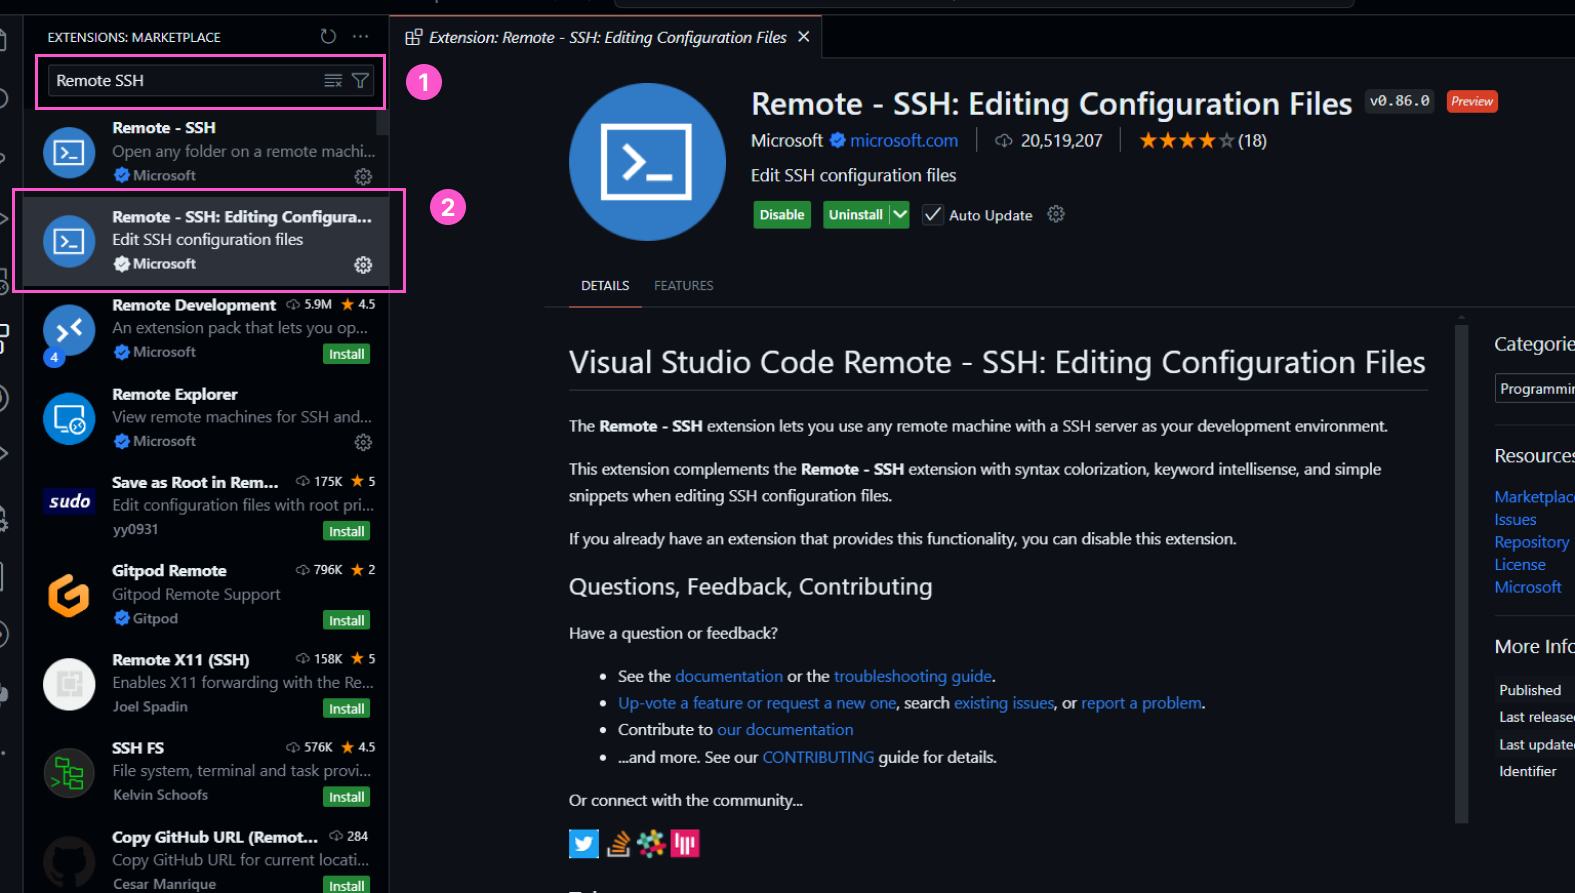1575x893 pixels.
Task: Open the report a problem link
Action: point(1141,703)
